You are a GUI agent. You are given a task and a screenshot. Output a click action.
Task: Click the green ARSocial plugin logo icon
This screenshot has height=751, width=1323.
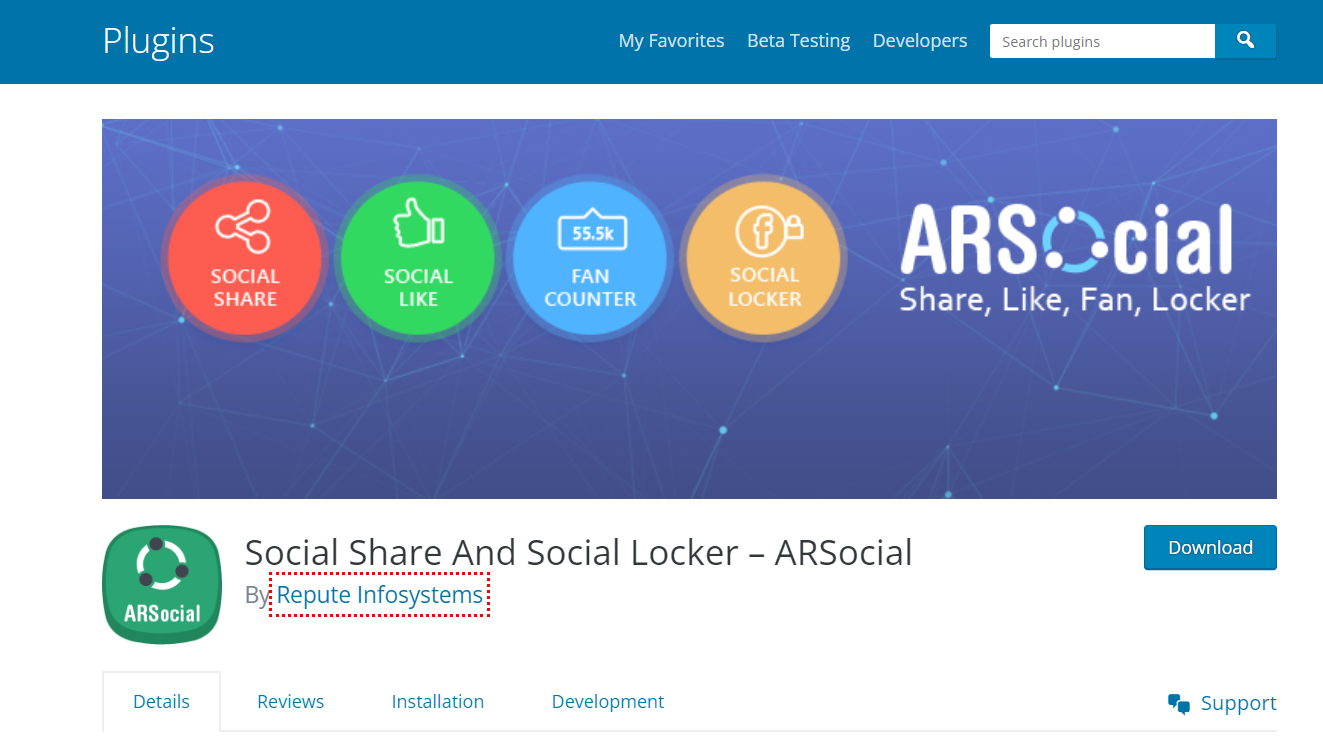click(161, 584)
